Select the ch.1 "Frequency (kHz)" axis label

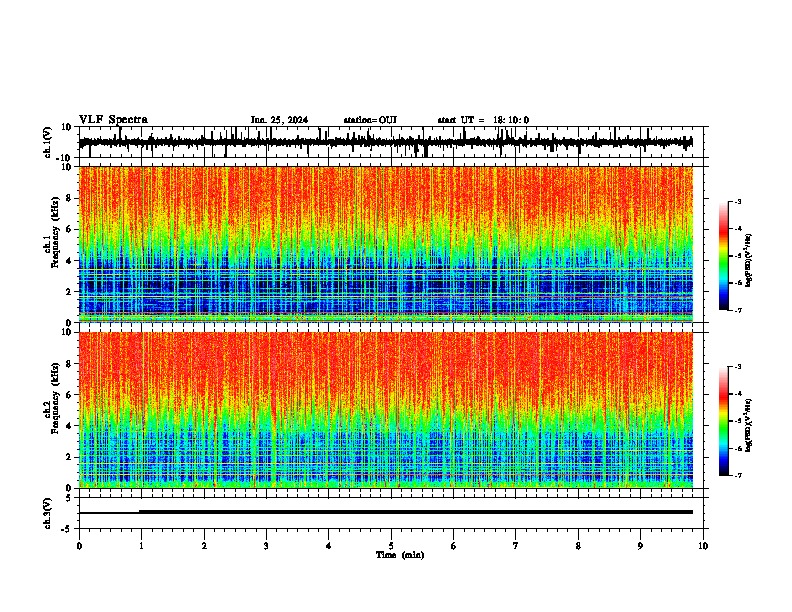[x=55, y=232]
